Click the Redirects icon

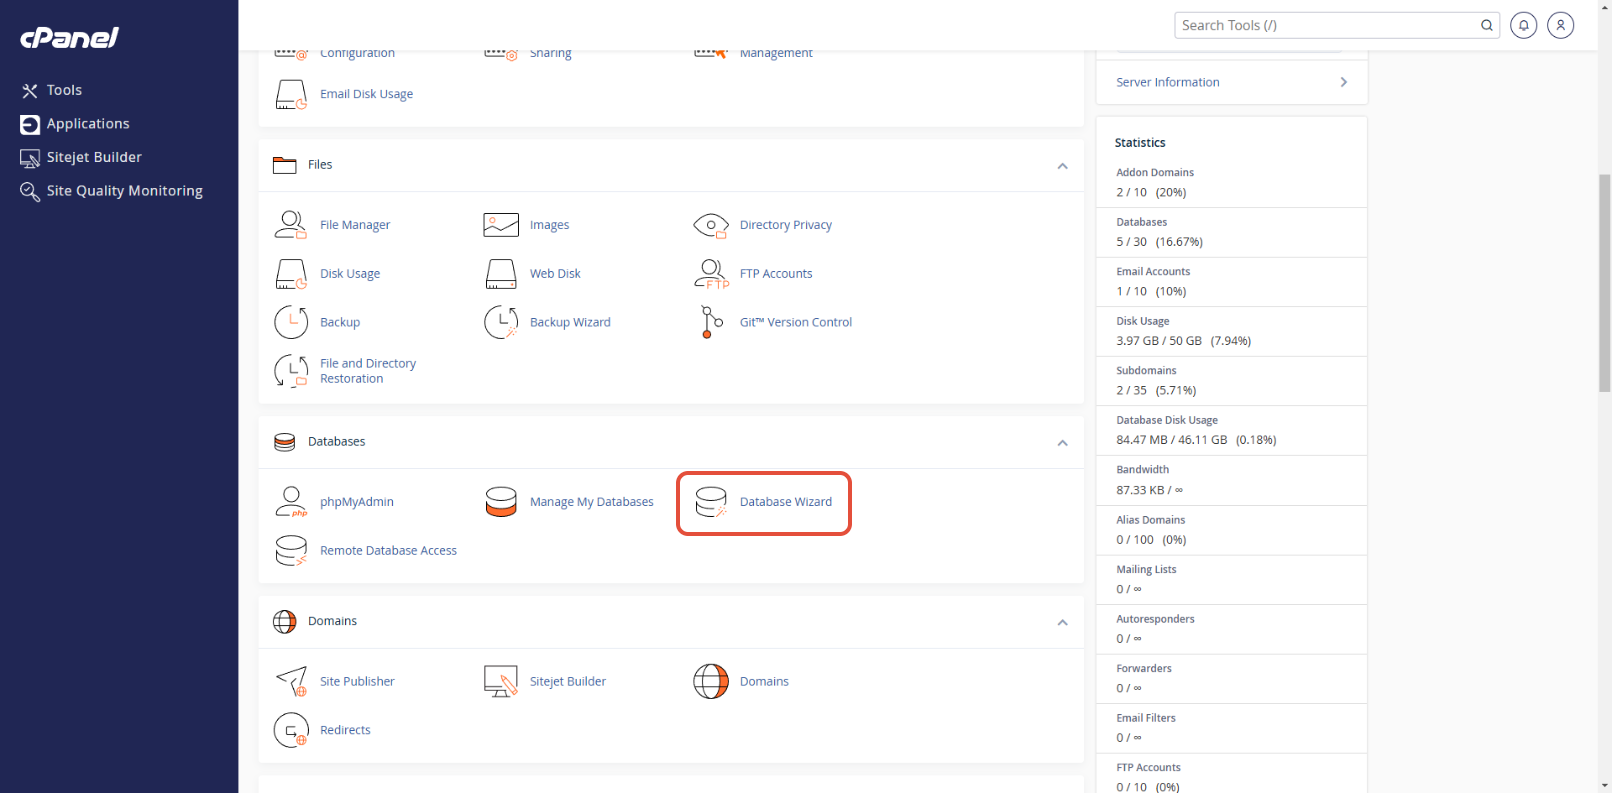point(291,730)
